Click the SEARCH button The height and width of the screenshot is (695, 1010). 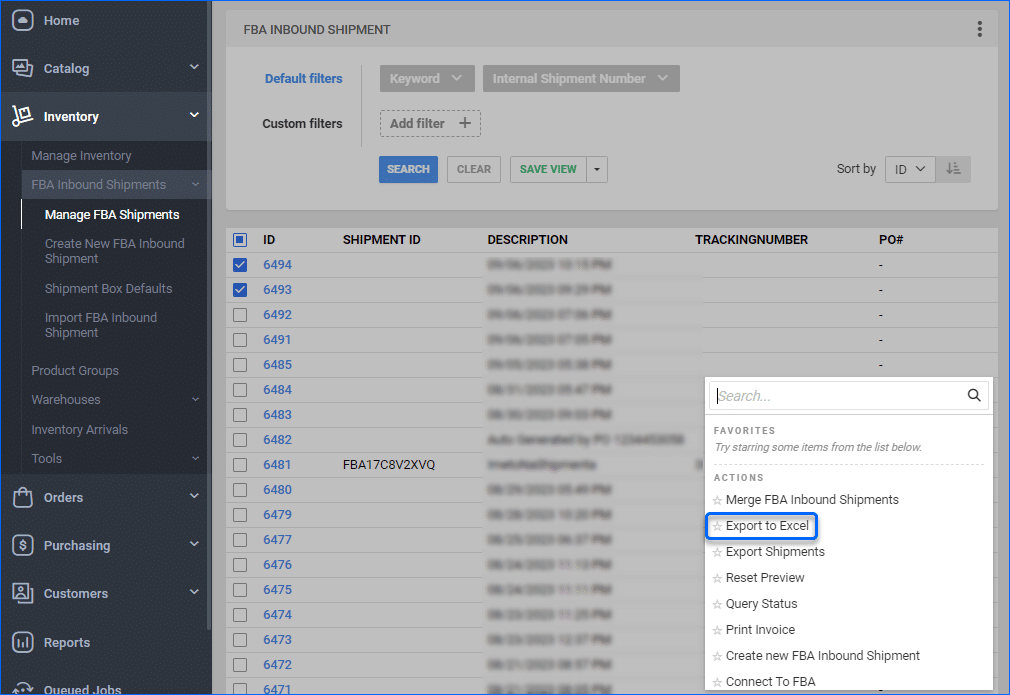pyautogui.click(x=408, y=169)
